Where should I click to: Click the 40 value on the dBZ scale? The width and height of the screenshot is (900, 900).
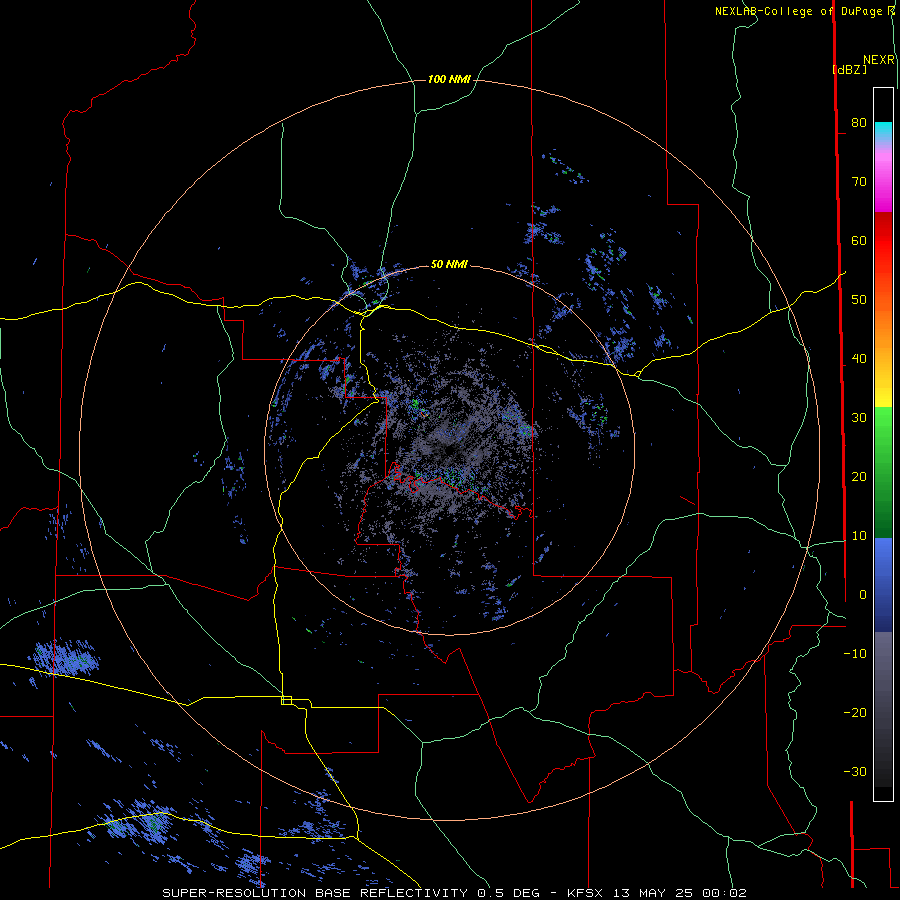click(859, 359)
